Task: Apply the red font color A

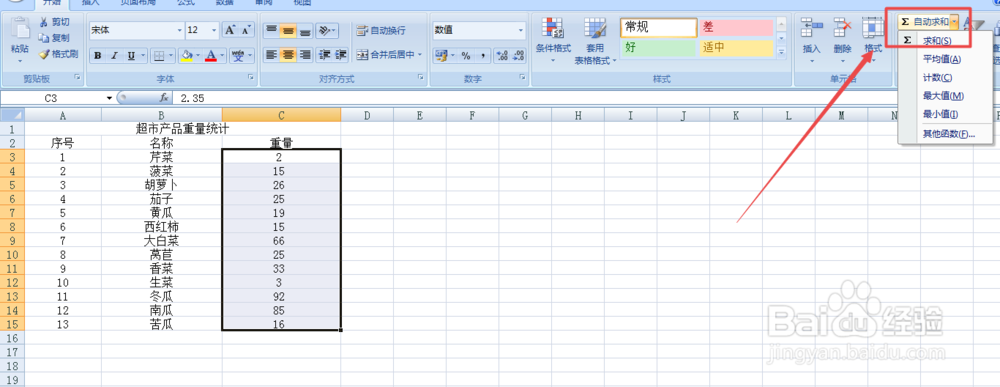Action: [x=212, y=56]
